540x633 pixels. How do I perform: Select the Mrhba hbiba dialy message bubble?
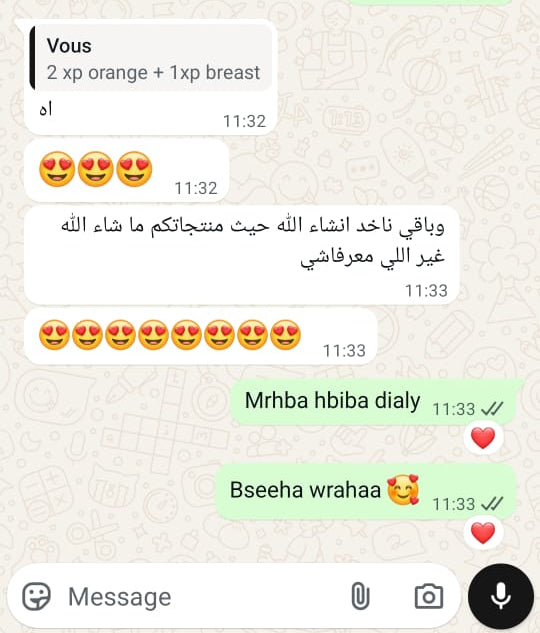(373, 402)
